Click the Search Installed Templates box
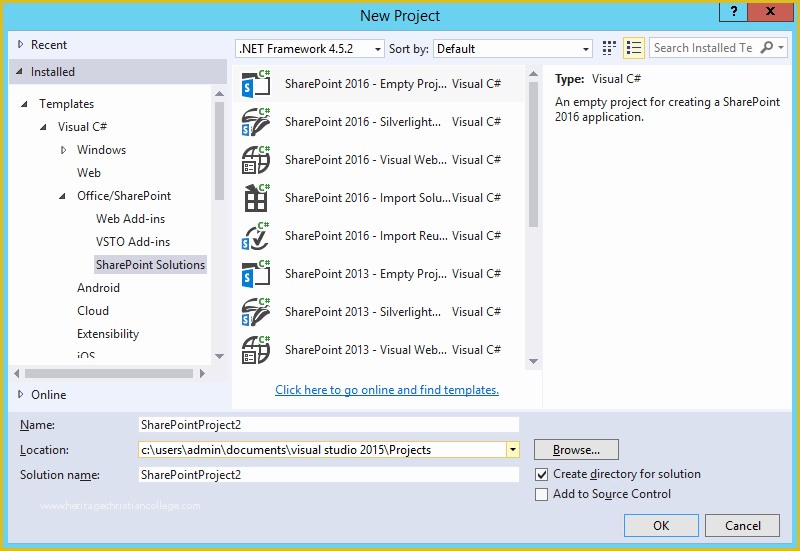Image resolution: width=800 pixels, height=551 pixels. click(x=704, y=47)
